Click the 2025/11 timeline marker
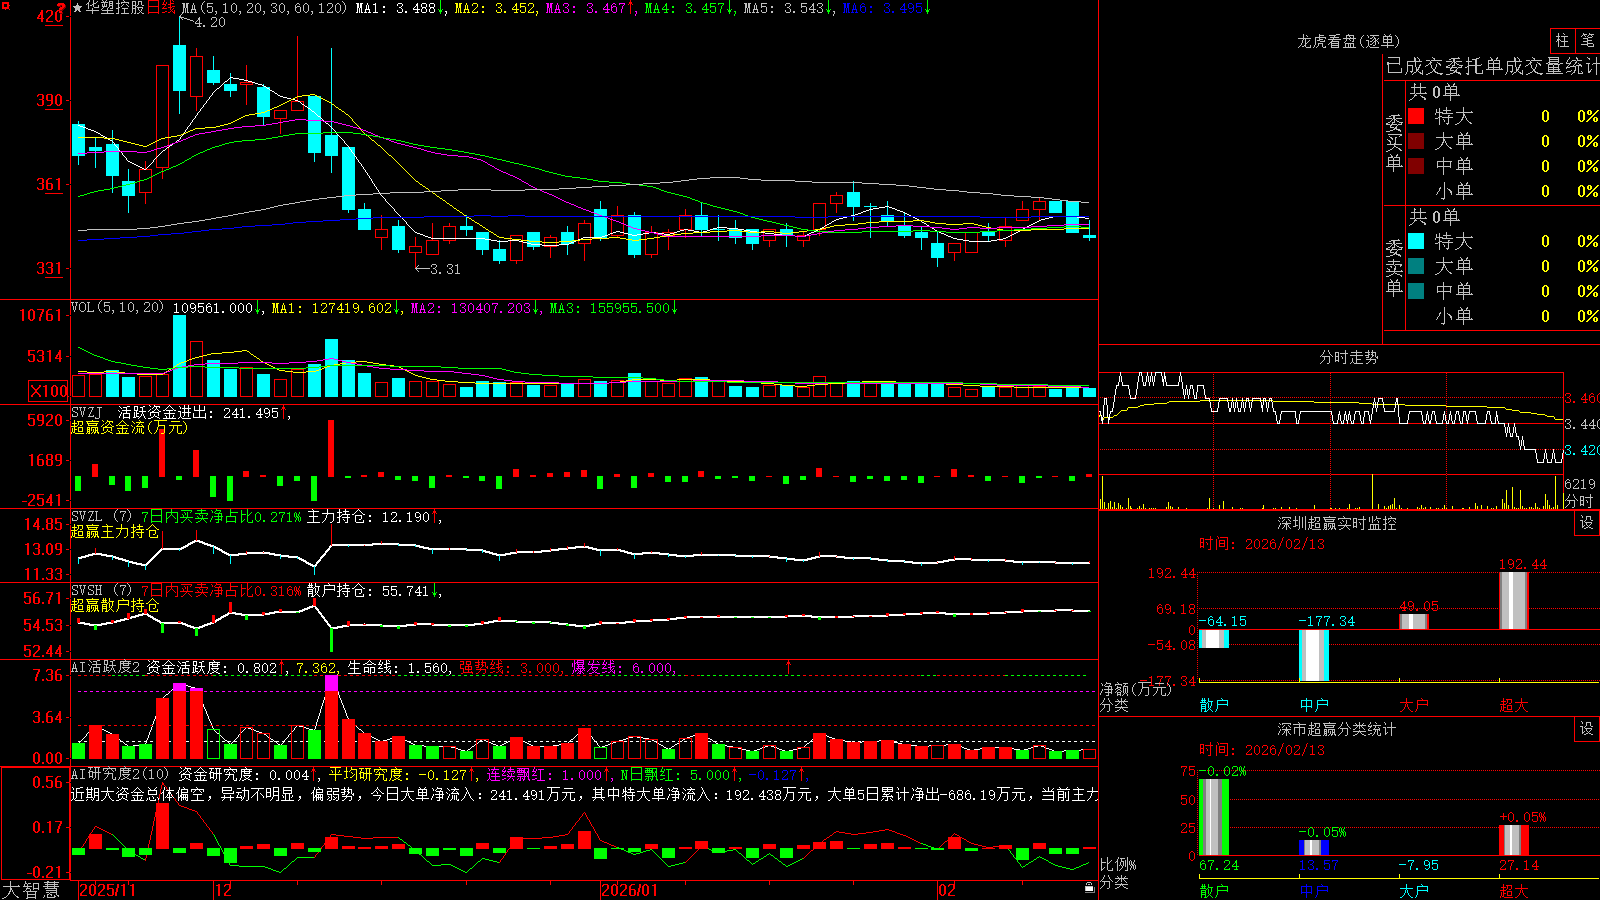This screenshot has width=1600, height=900. [x=107, y=890]
